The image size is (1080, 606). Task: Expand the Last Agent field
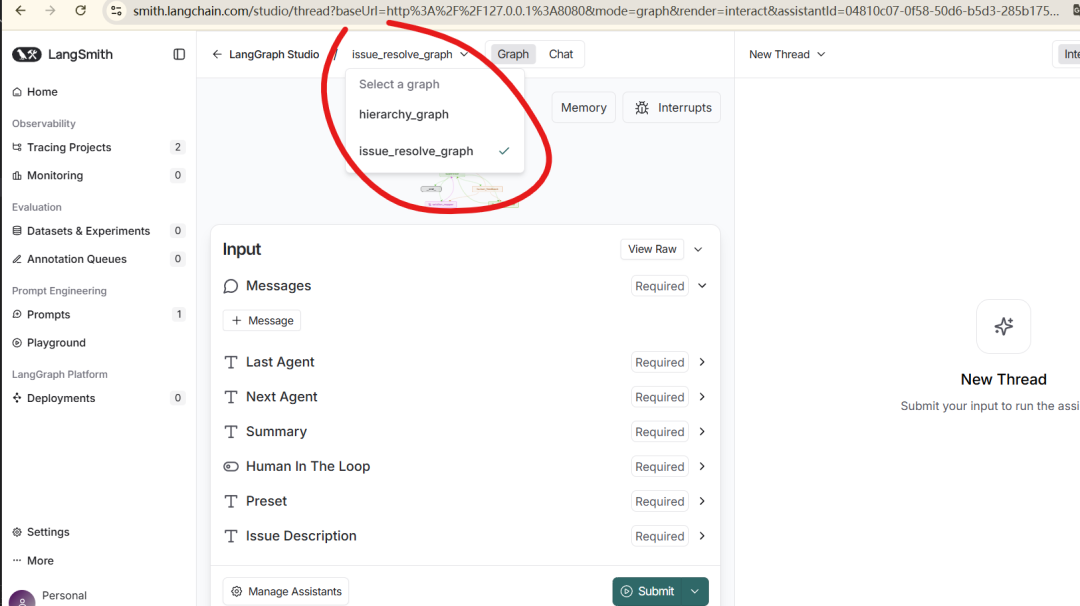[702, 362]
